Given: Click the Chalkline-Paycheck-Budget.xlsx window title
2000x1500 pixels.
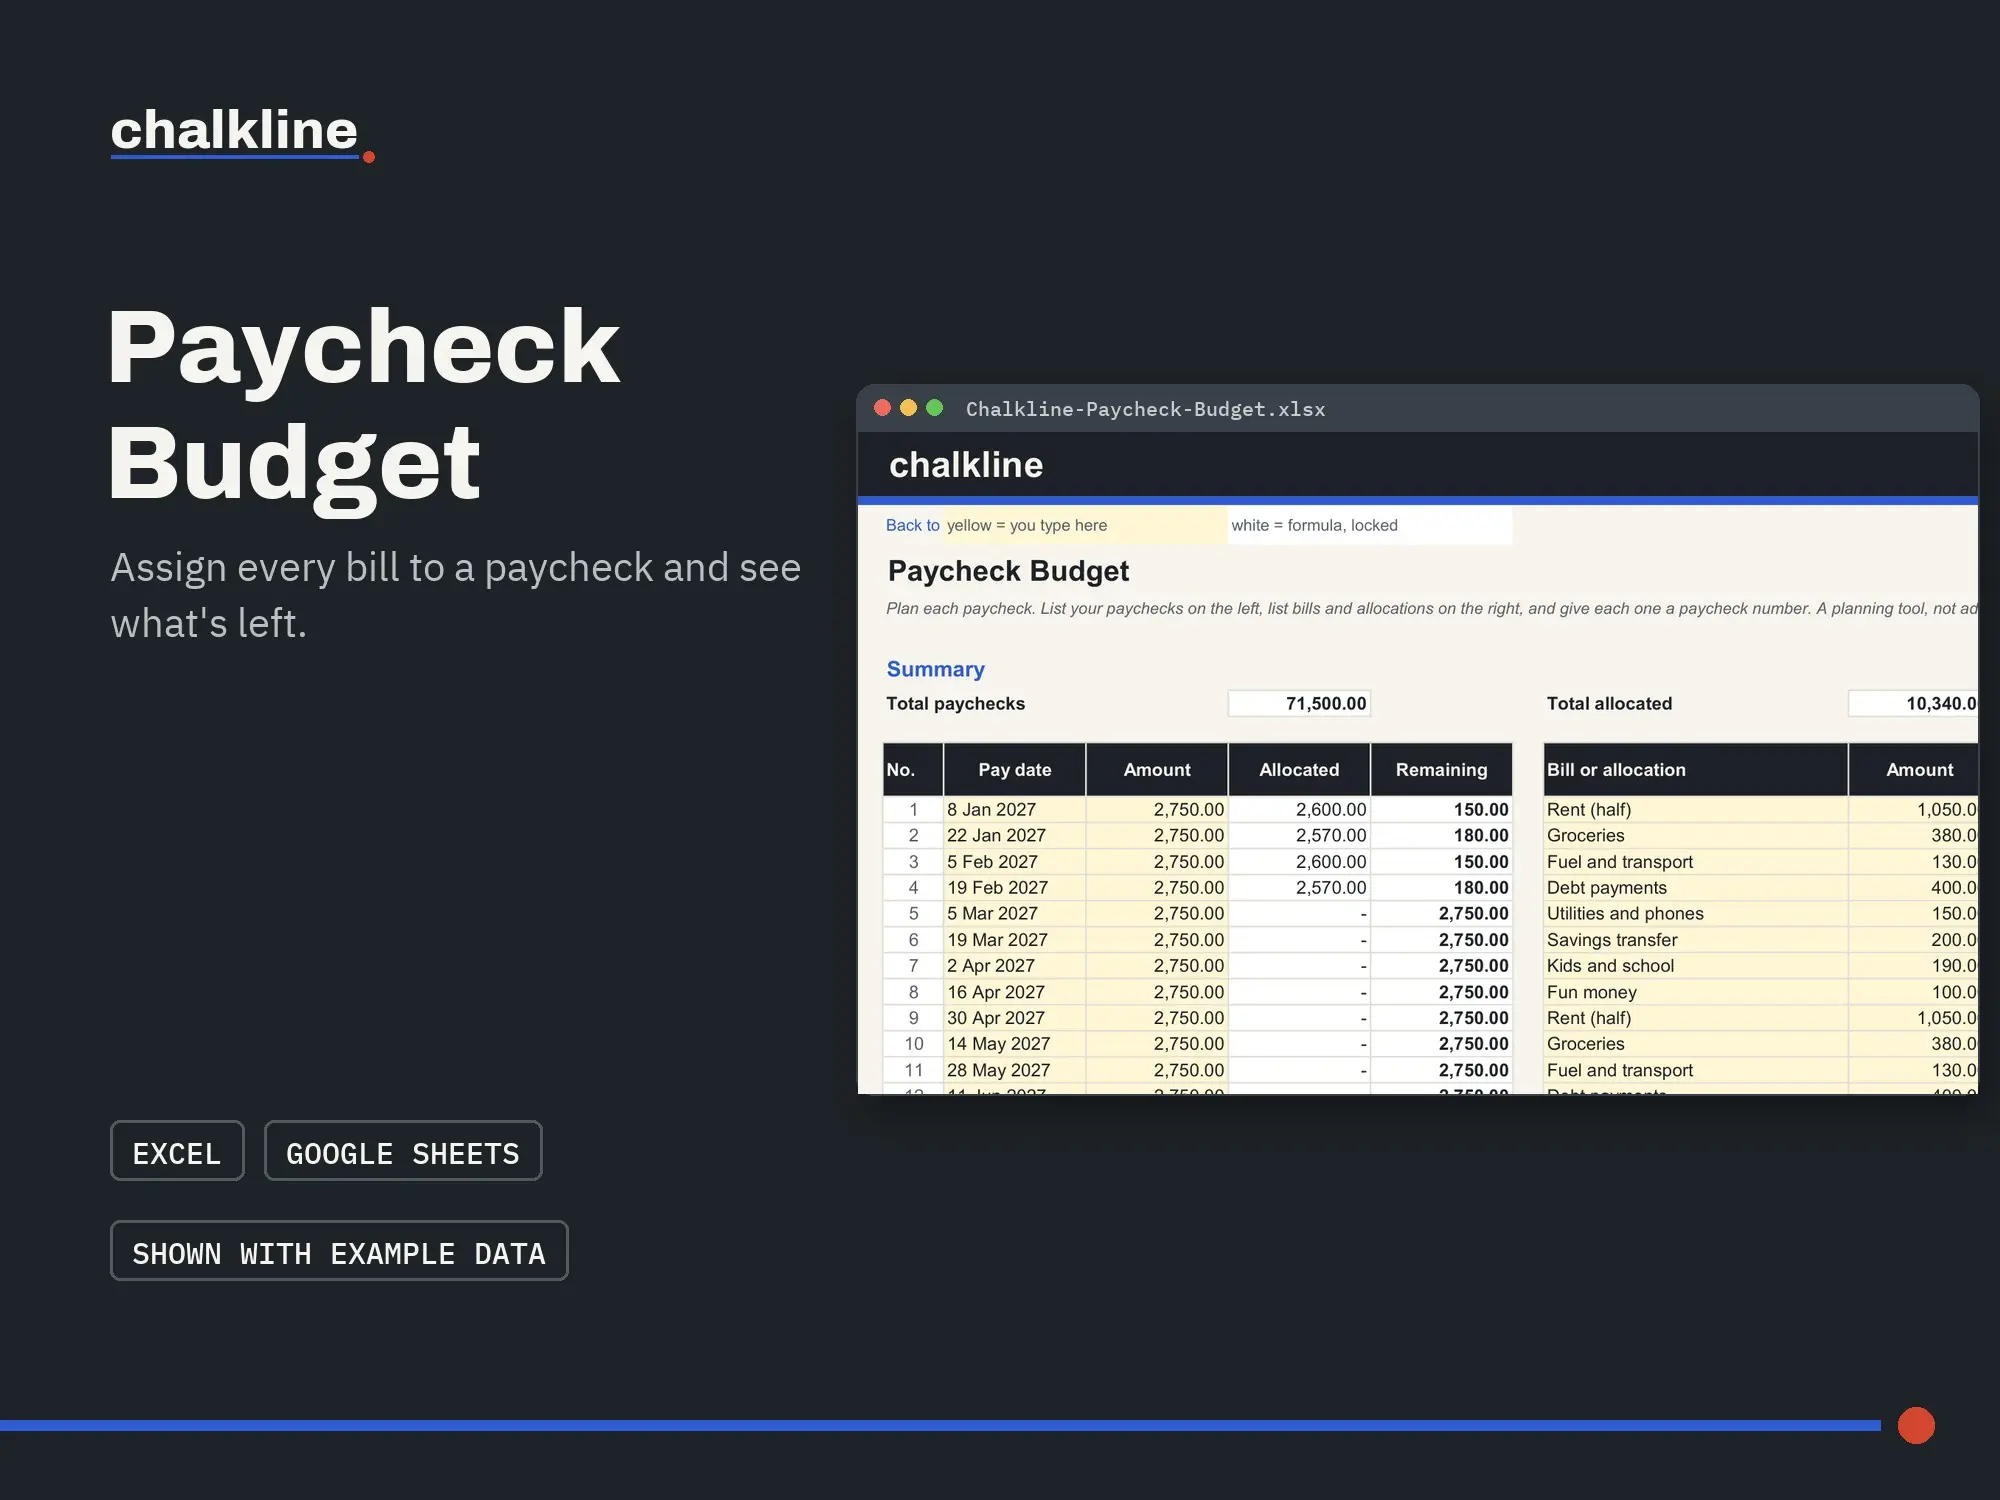Looking at the screenshot, I should coord(1145,409).
